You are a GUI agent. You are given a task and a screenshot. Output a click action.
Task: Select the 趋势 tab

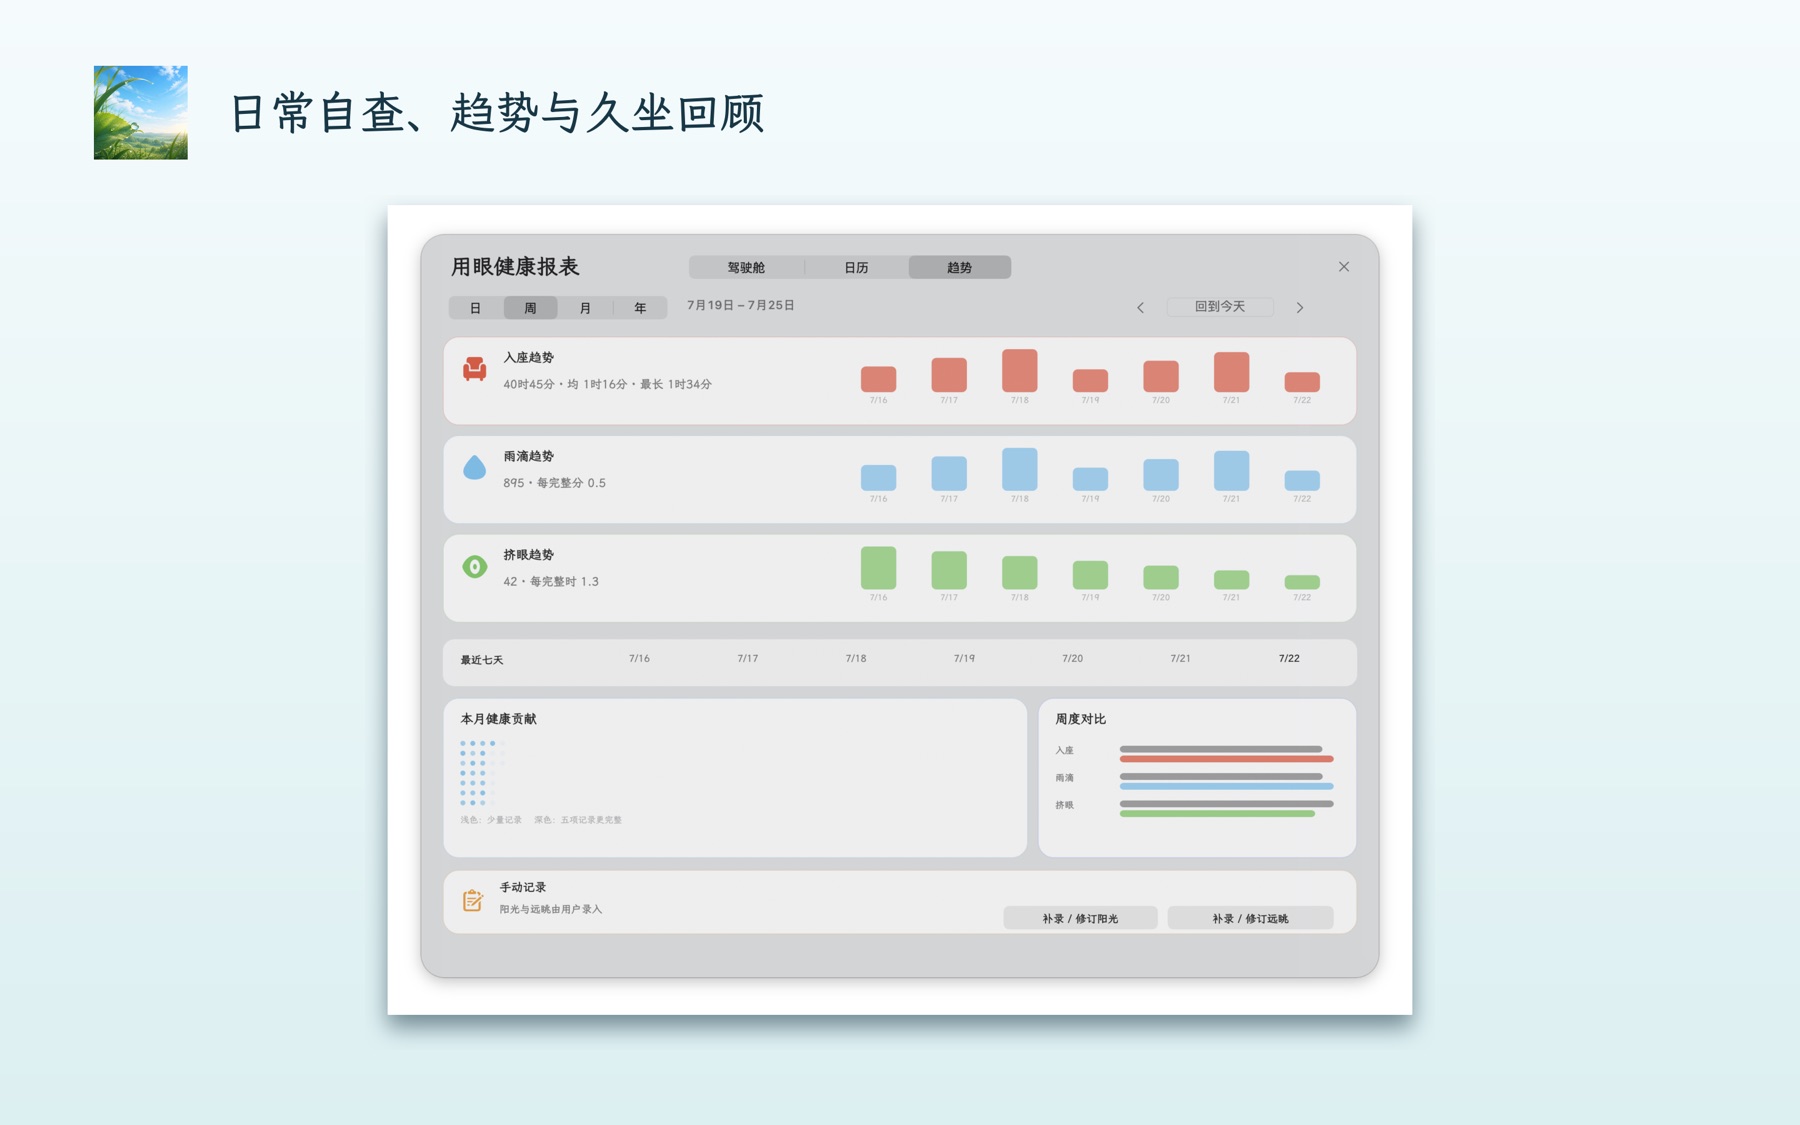click(959, 267)
